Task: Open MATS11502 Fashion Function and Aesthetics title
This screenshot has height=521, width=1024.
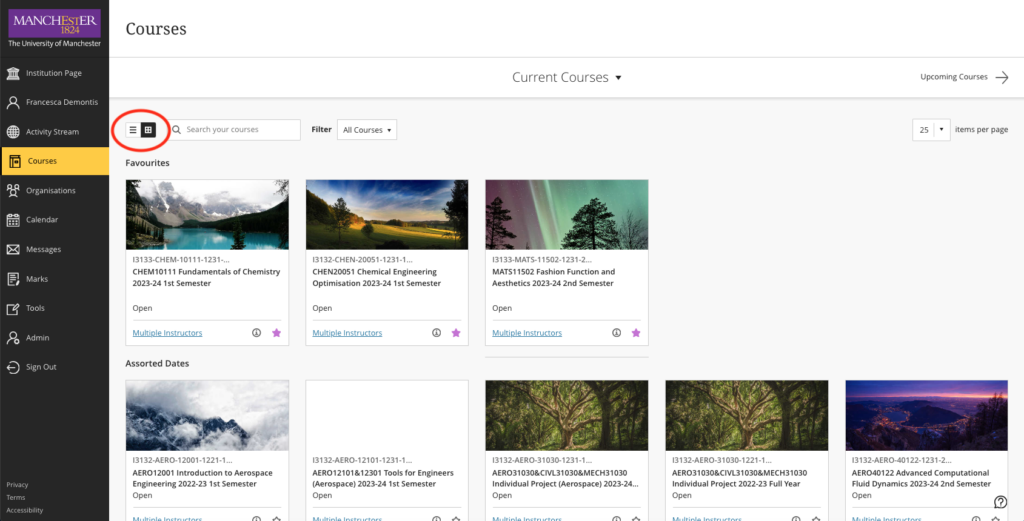Action: pos(554,277)
